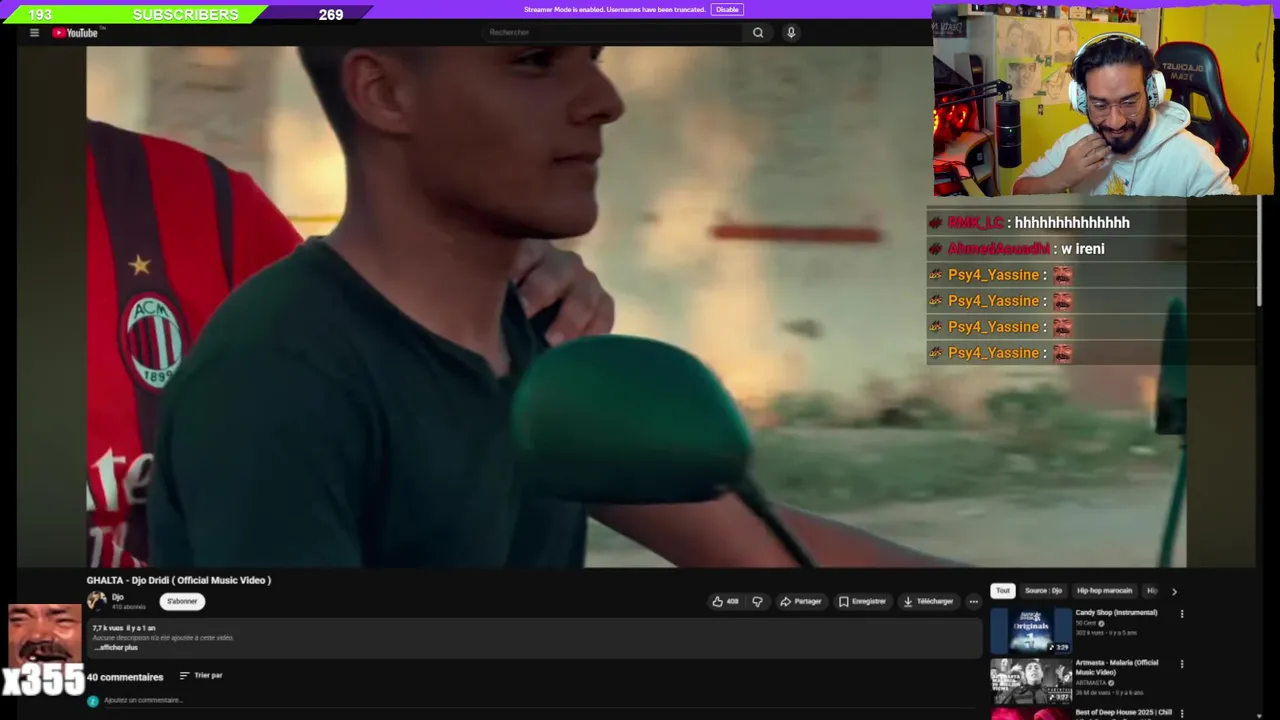Select the Hip-hop marocain chip
The height and width of the screenshot is (720, 1280).
point(1104,591)
